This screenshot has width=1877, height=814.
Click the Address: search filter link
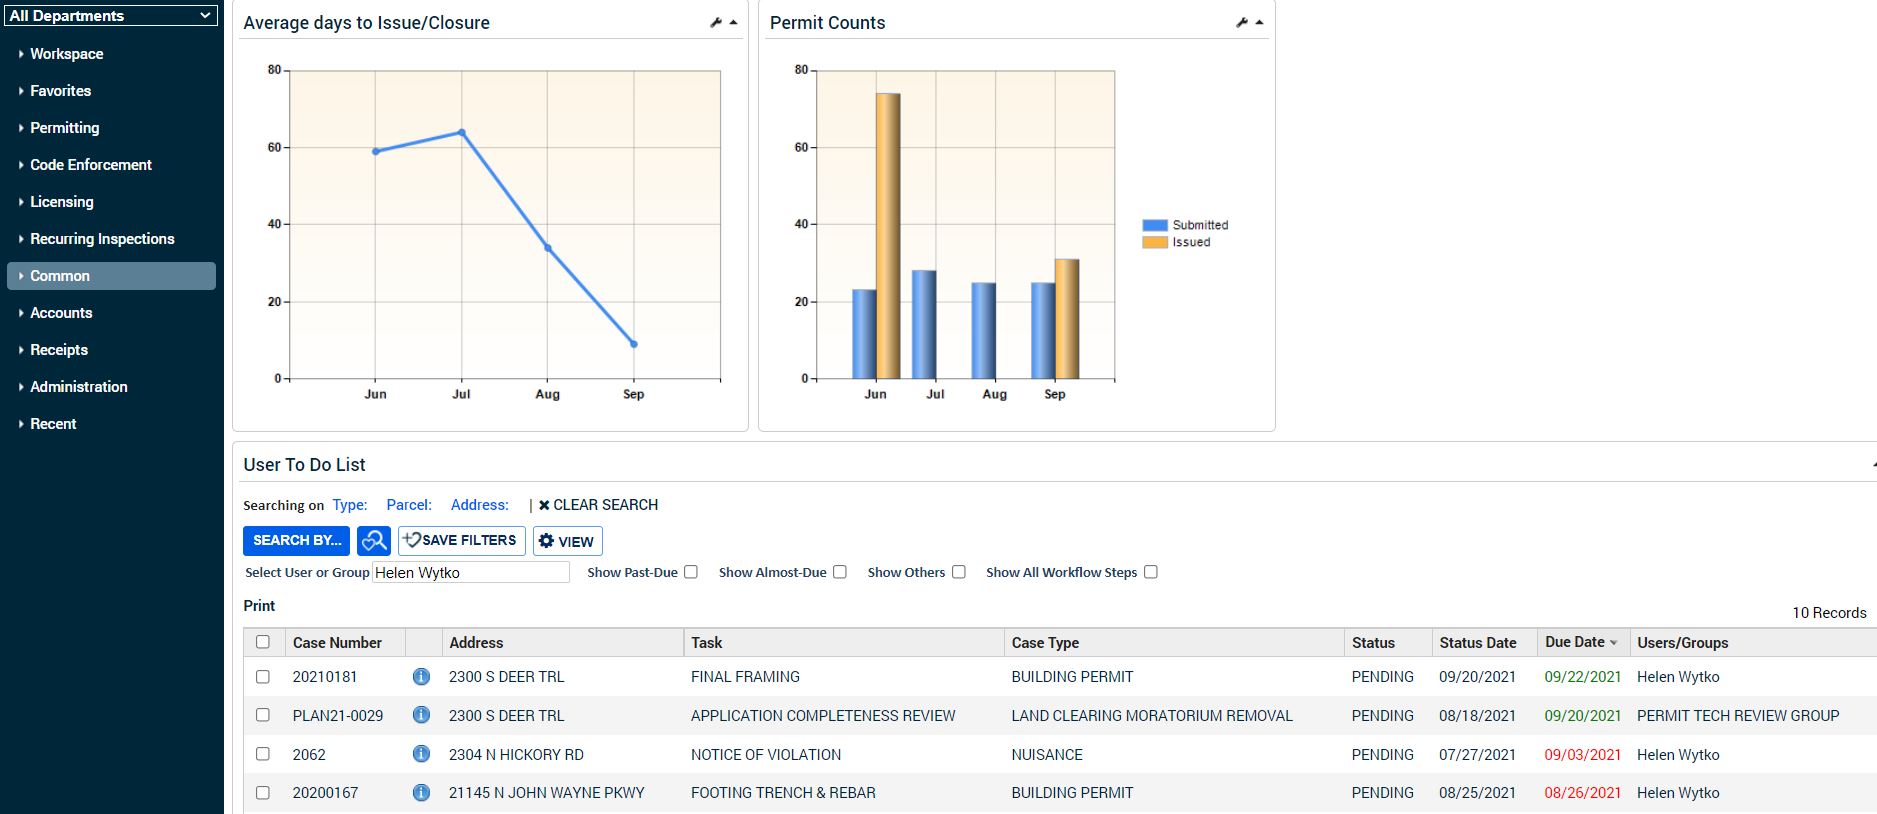click(x=479, y=505)
